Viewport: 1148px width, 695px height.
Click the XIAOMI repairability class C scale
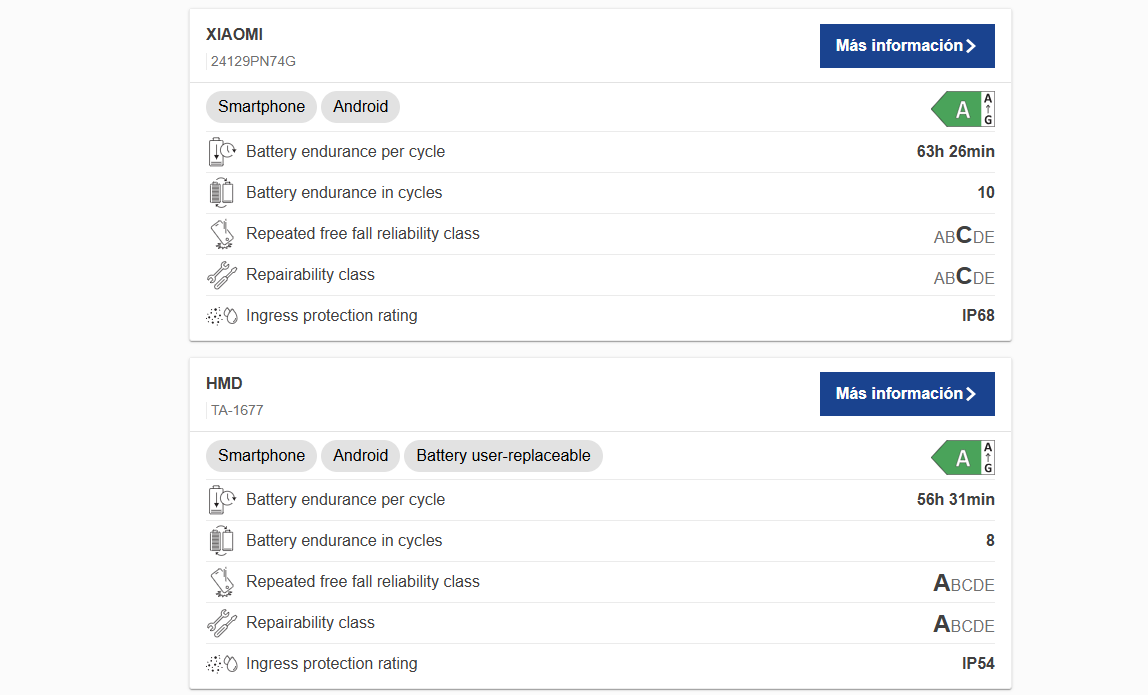[x=964, y=276]
